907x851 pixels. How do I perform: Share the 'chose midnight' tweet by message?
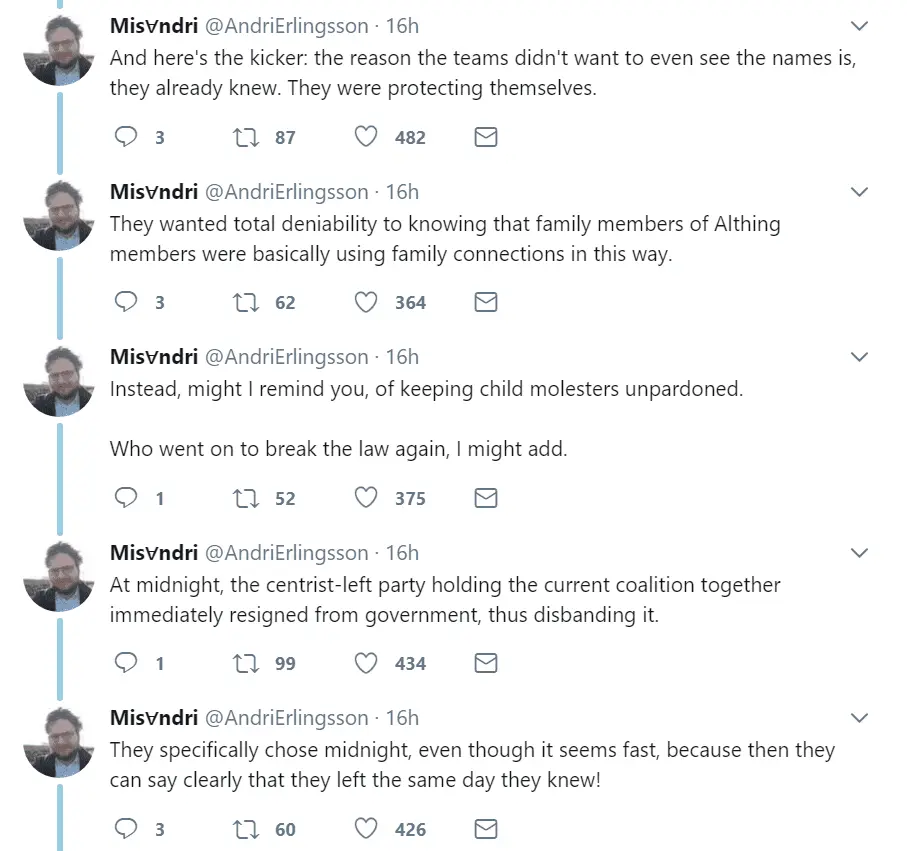coord(485,829)
